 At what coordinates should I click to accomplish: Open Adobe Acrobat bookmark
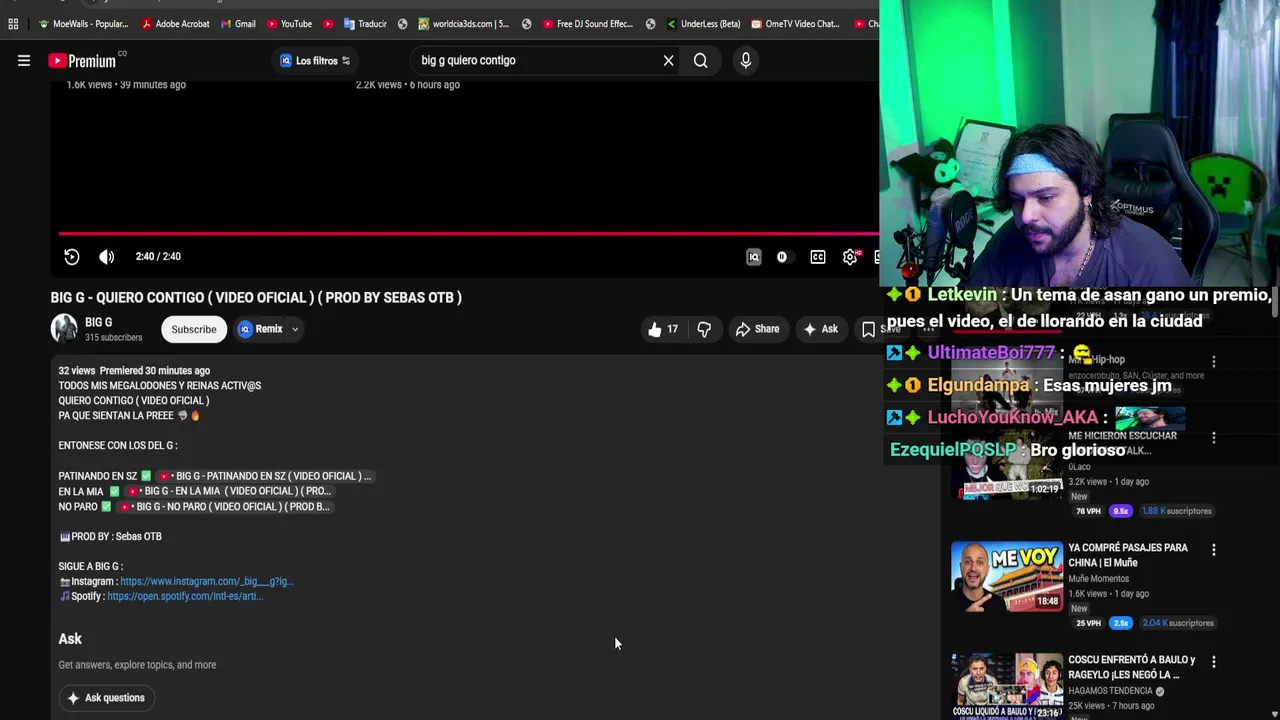pos(175,24)
